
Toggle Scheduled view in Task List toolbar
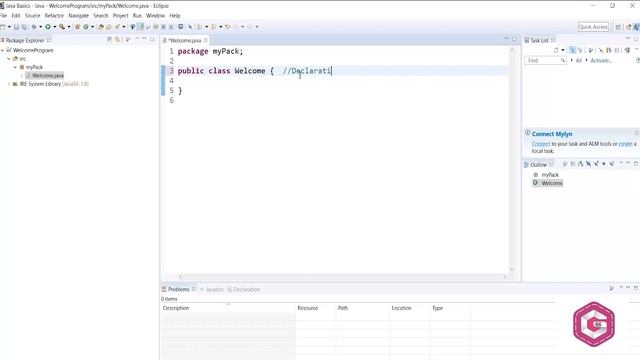[x=580, y=50]
